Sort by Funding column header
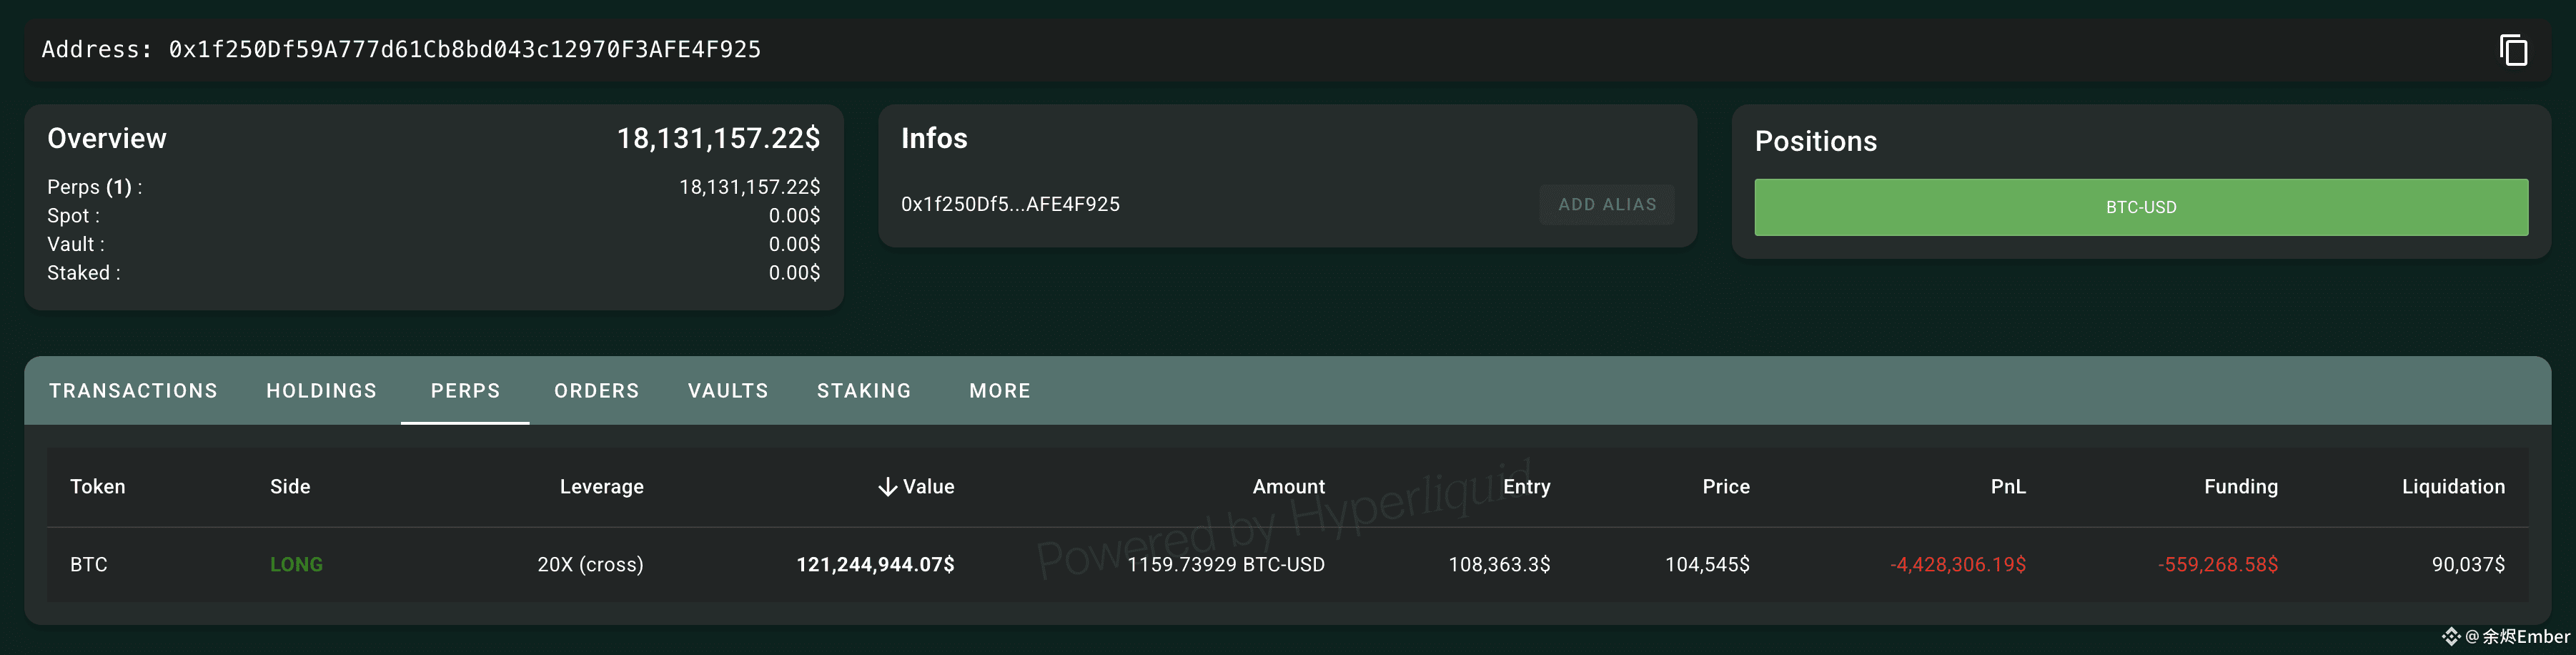 (2240, 487)
